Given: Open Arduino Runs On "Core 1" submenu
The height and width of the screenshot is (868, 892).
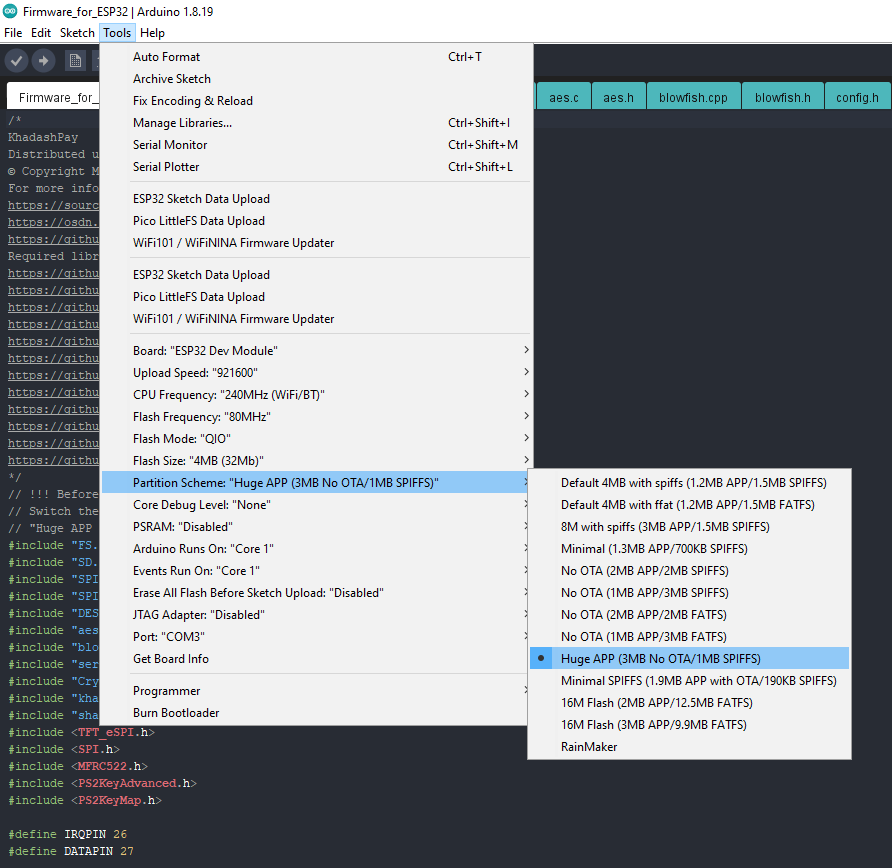Looking at the screenshot, I should 316,548.
